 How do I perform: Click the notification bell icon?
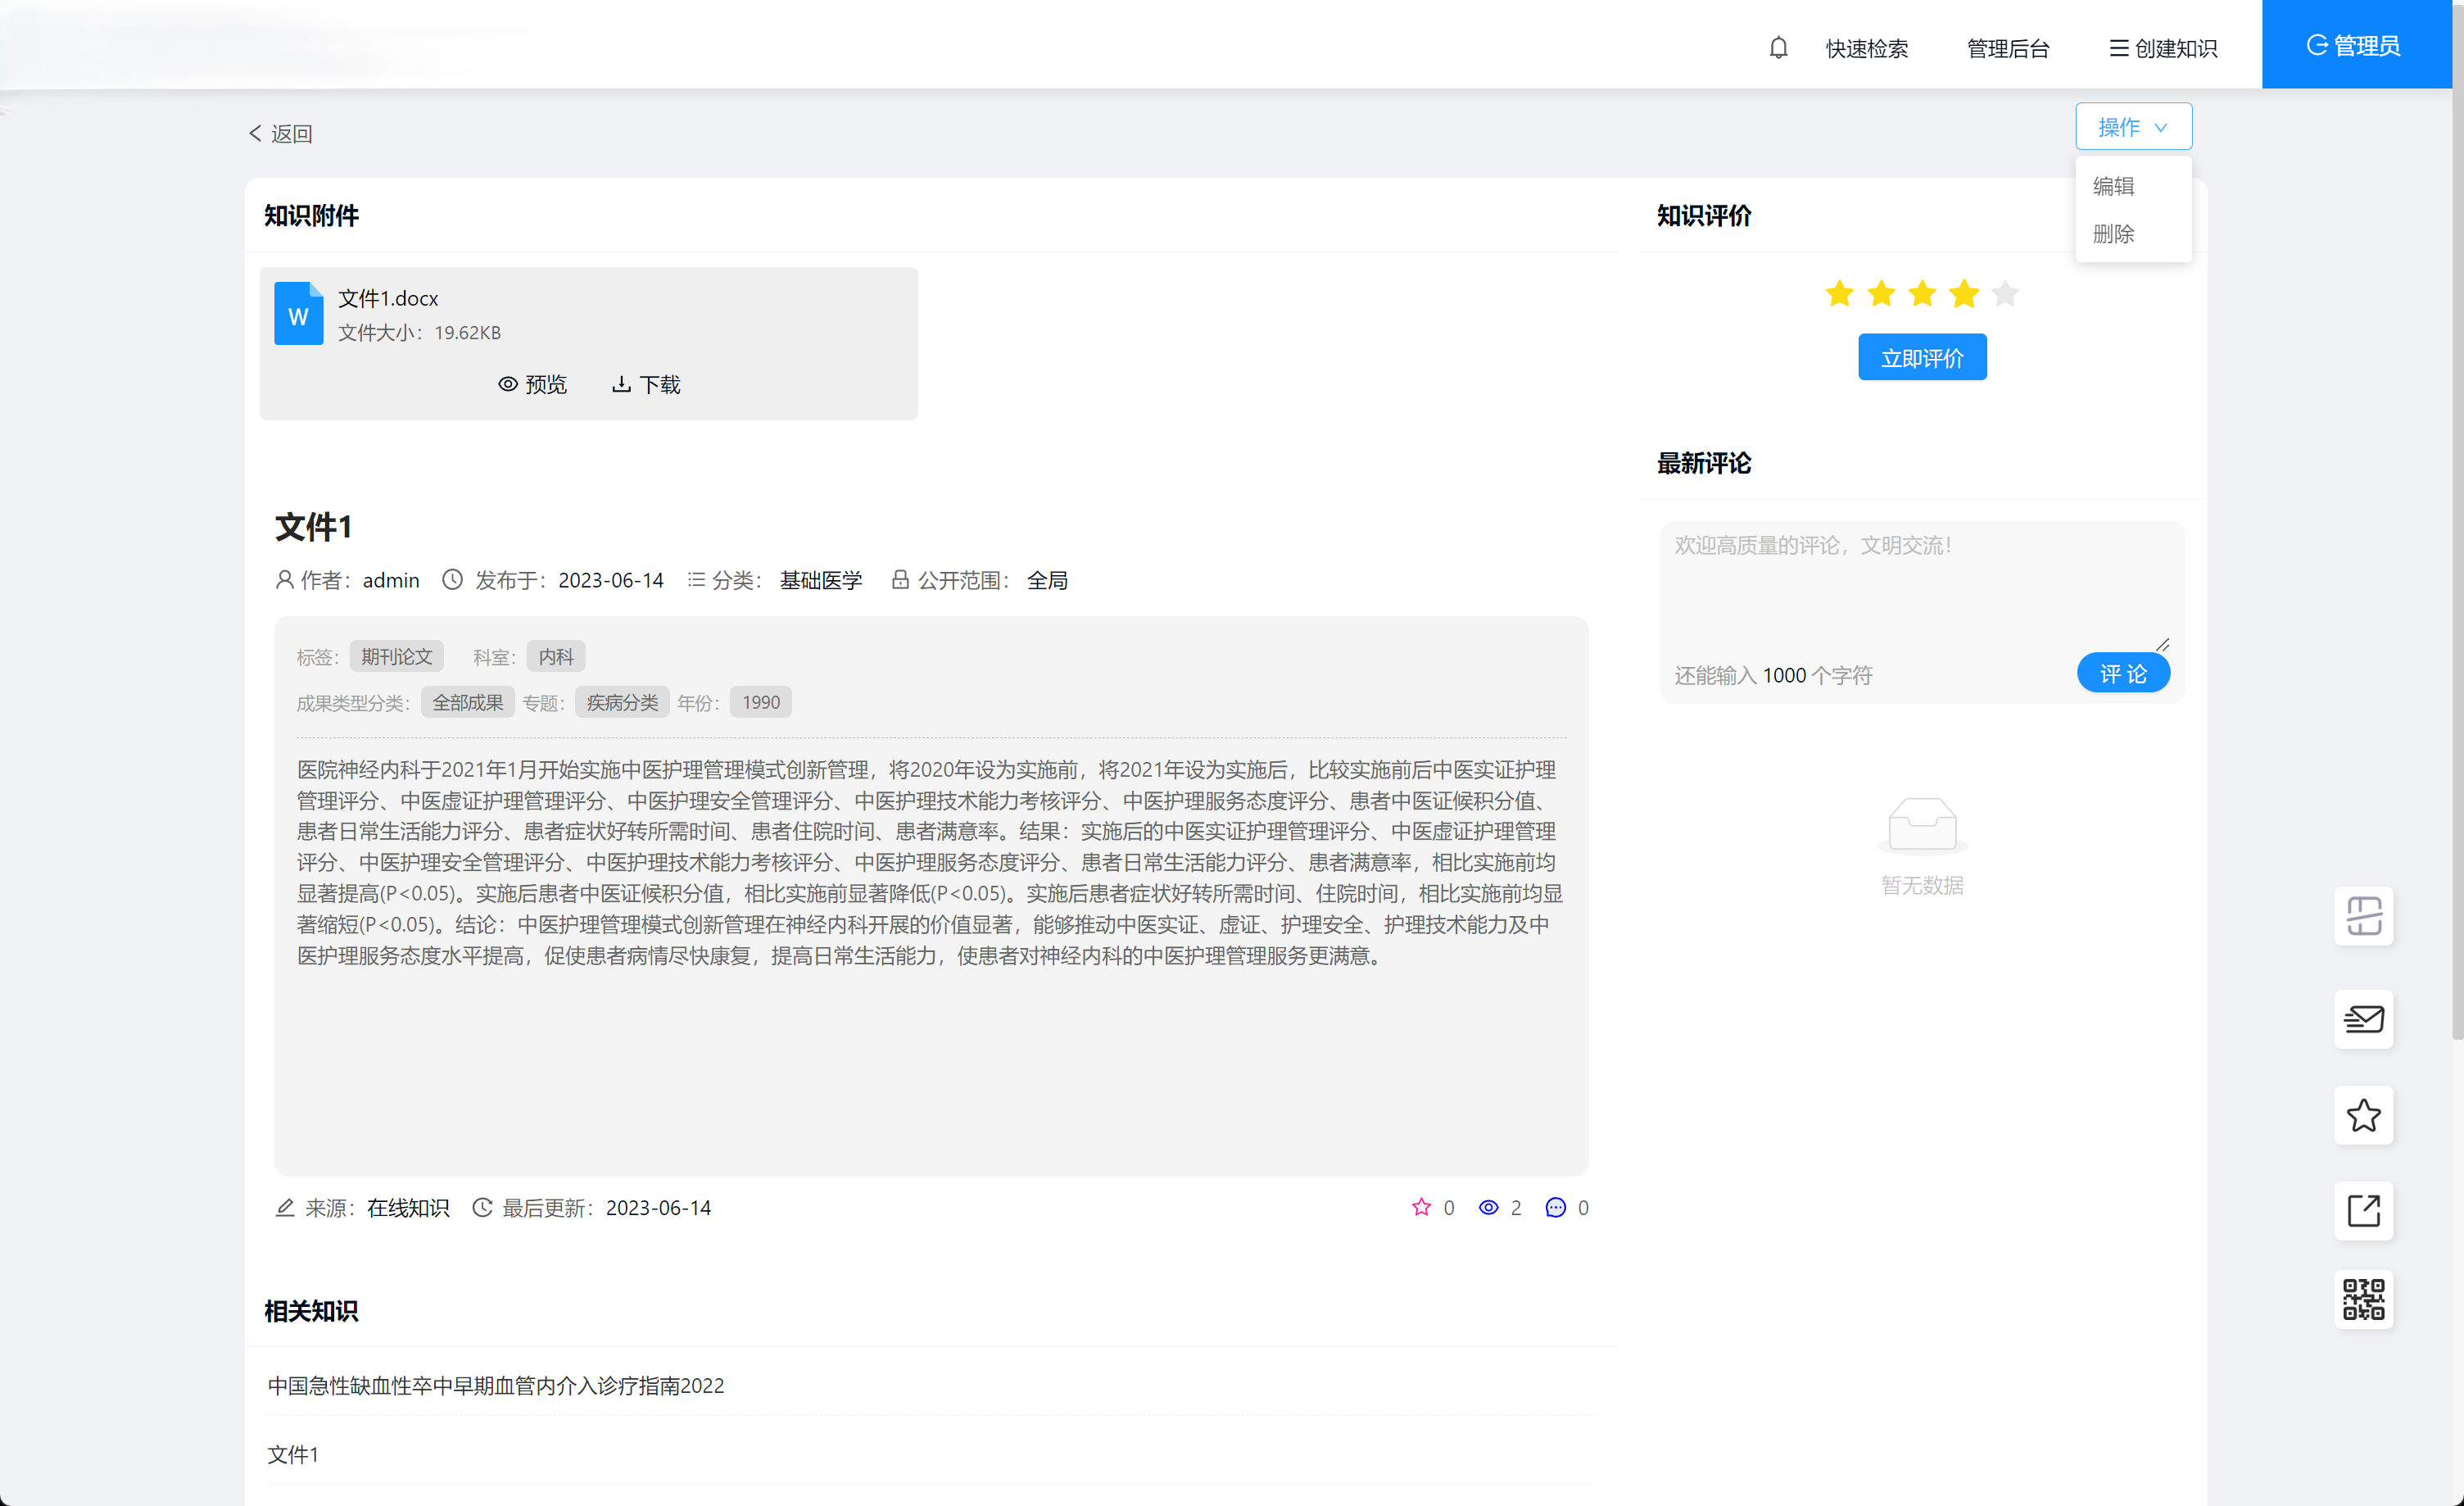1777,47
